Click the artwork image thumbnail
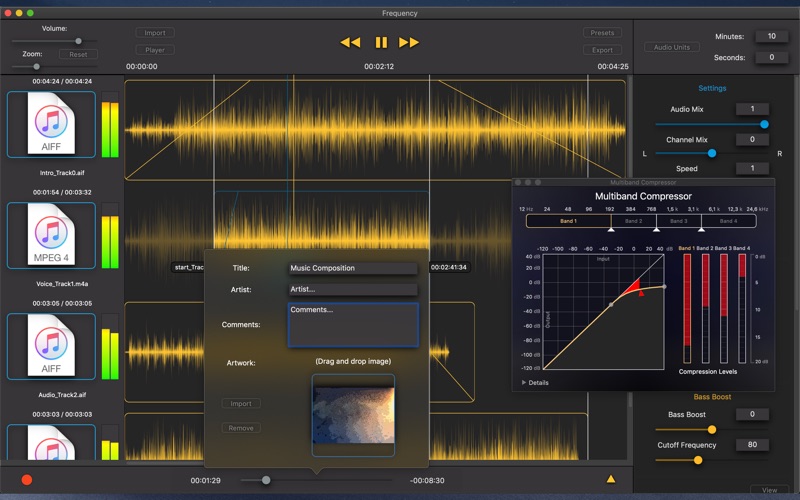 [x=353, y=415]
